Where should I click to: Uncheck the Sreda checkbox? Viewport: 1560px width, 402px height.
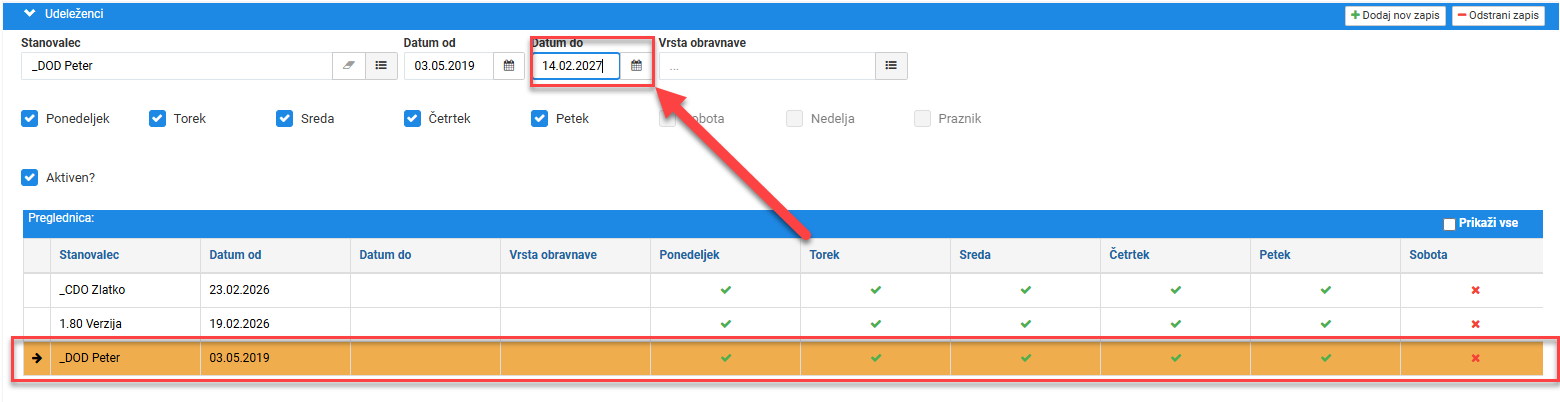(x=285, y=118)
